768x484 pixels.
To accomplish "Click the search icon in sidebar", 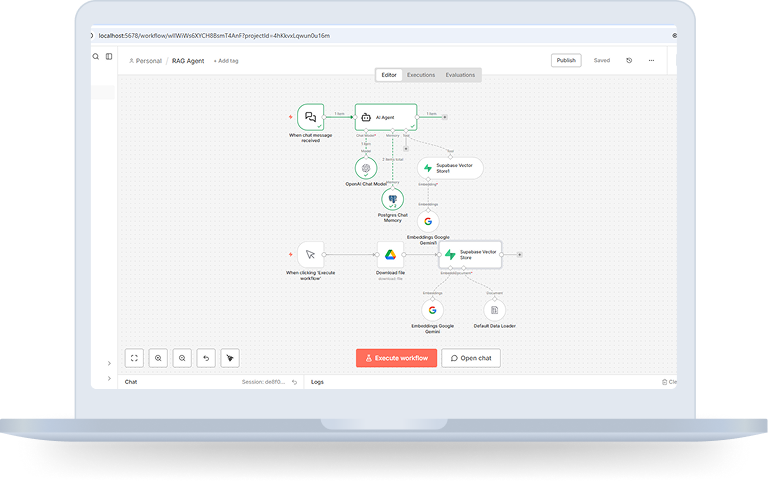I will point(96,56).
